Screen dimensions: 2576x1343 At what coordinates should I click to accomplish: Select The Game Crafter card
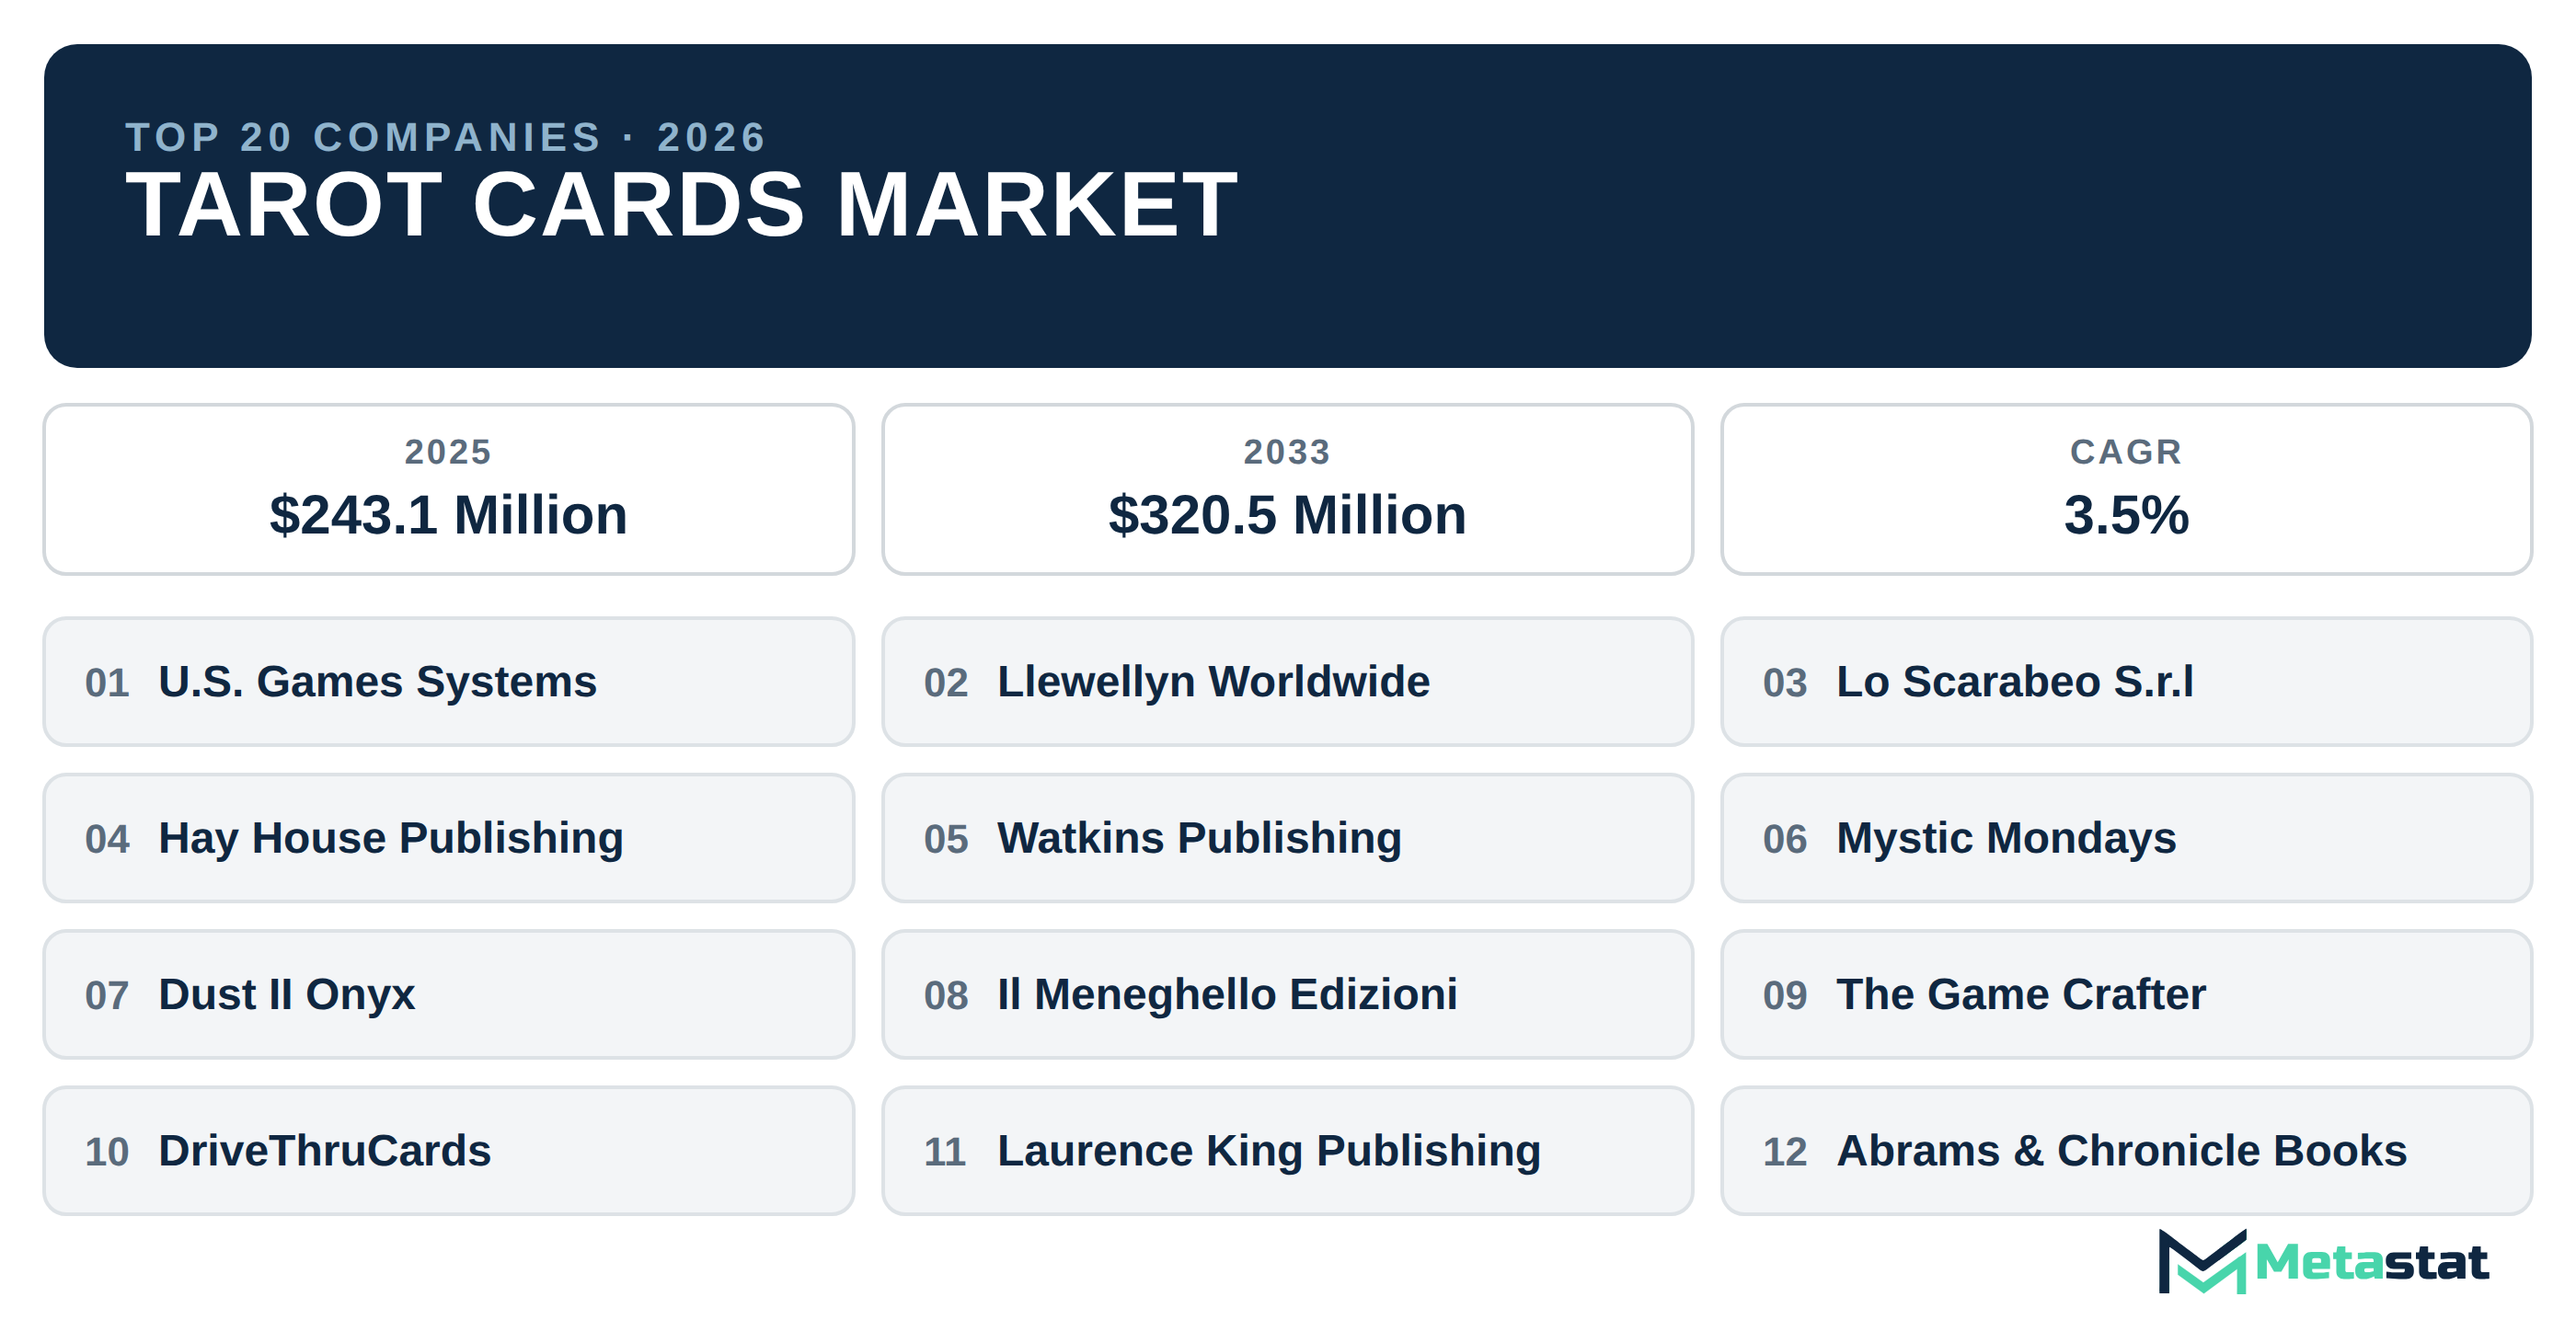click(x=2126, y=994)
